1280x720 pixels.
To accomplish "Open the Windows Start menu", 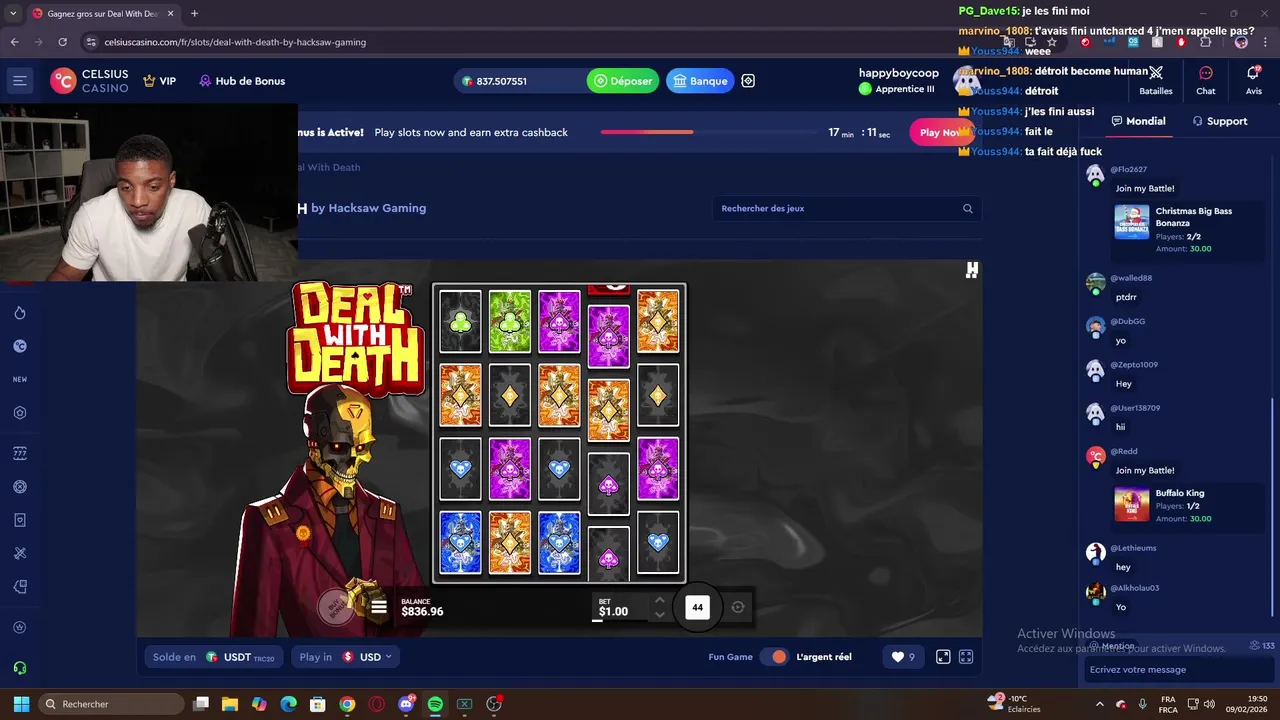I will click(x=21, y=704).
